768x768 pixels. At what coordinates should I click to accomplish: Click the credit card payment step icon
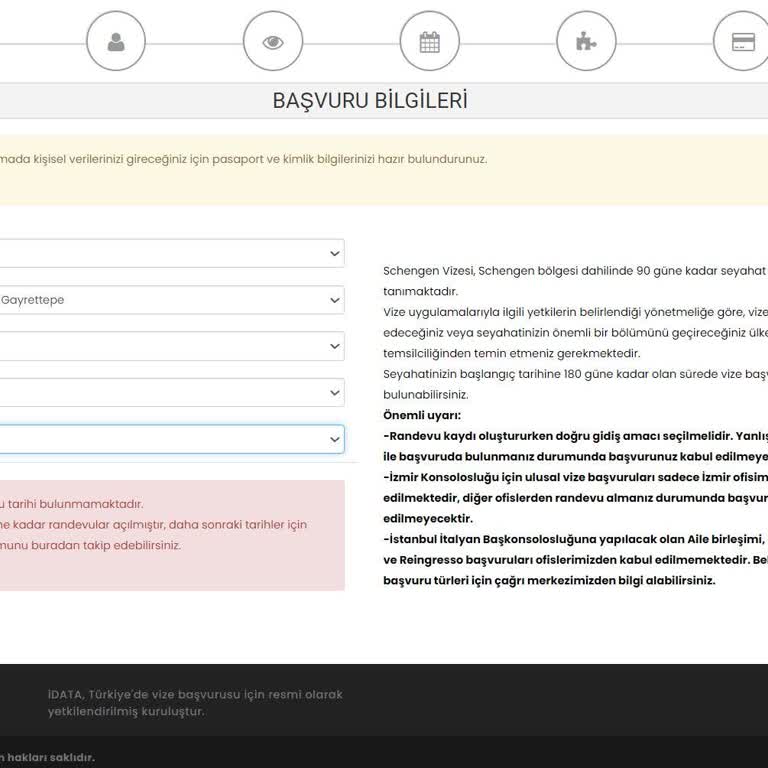[743, 42]
